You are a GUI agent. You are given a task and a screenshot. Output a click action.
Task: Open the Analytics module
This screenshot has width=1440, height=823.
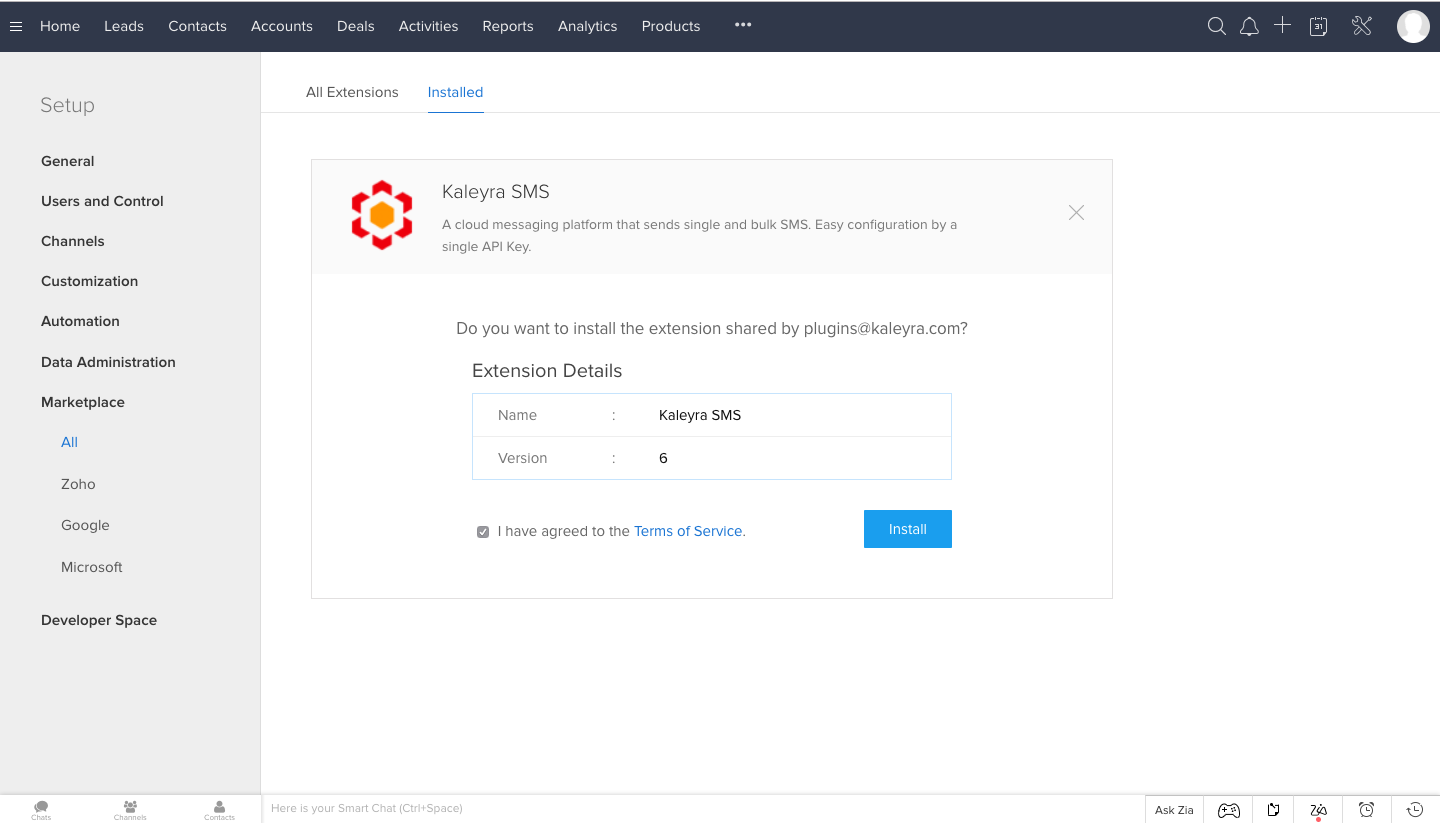tap(588, 26)
